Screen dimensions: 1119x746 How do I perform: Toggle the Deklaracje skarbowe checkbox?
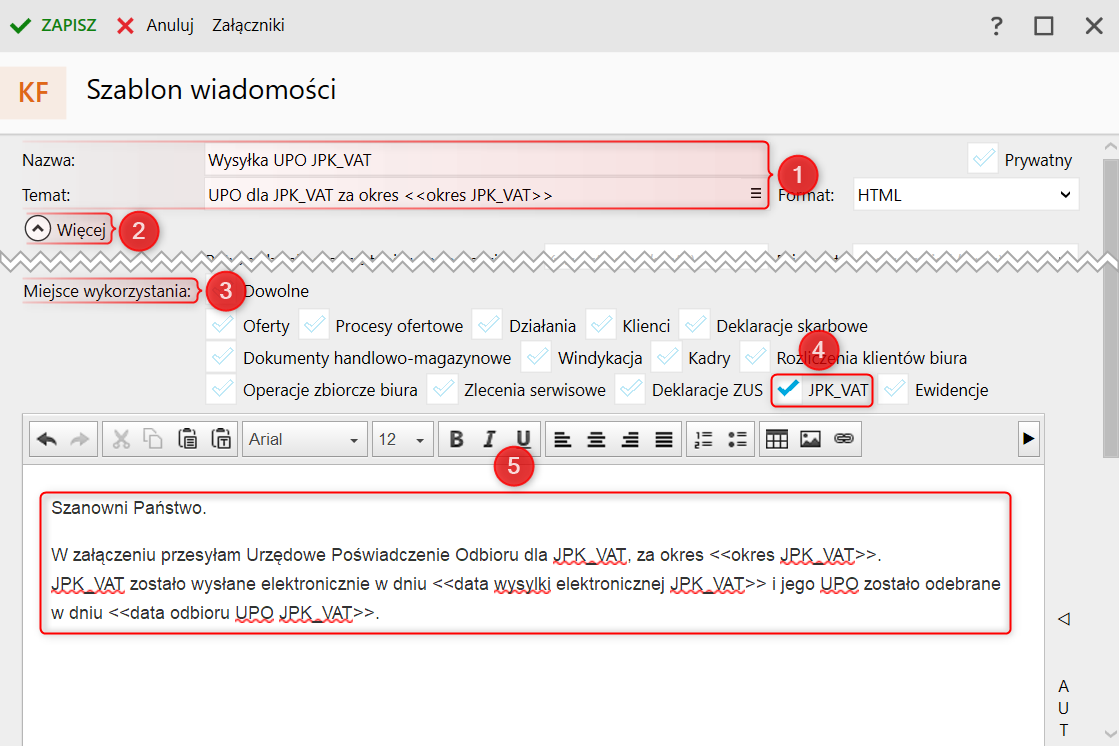click(x=694, y=326)
